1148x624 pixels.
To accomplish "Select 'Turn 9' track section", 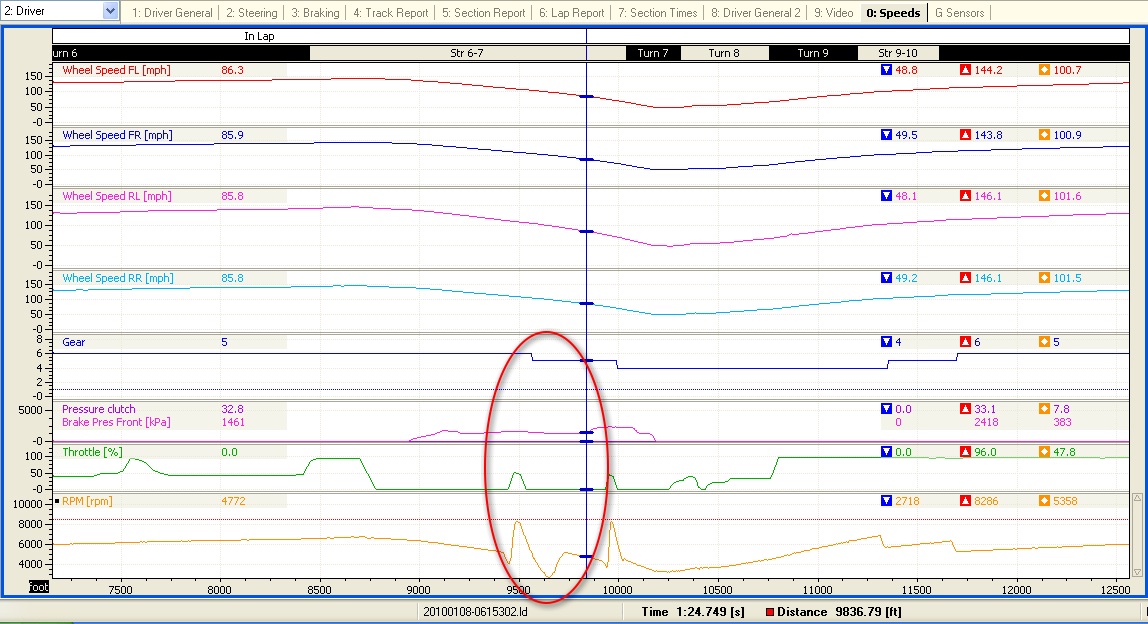I will [813, 53].
